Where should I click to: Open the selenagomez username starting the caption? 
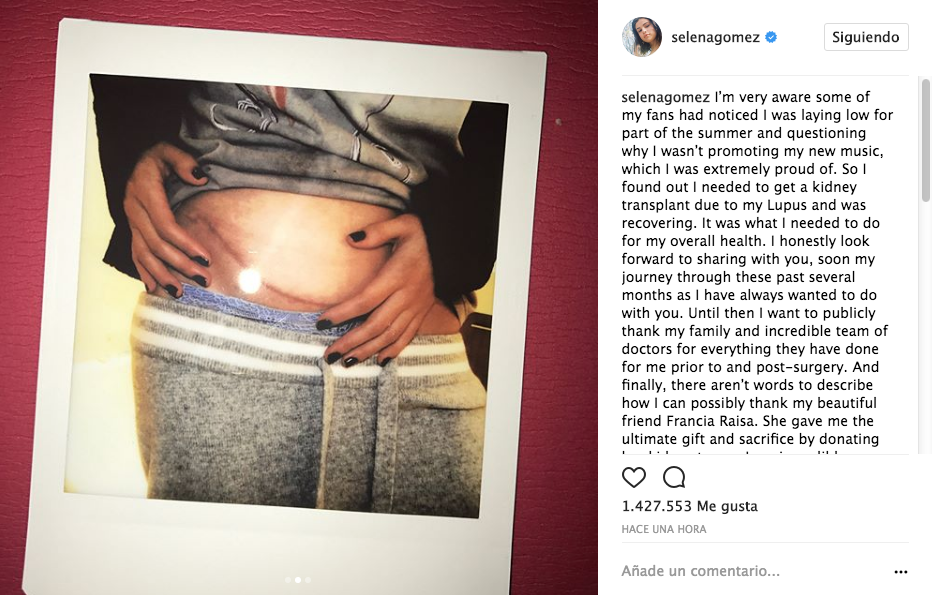point(666,97)
